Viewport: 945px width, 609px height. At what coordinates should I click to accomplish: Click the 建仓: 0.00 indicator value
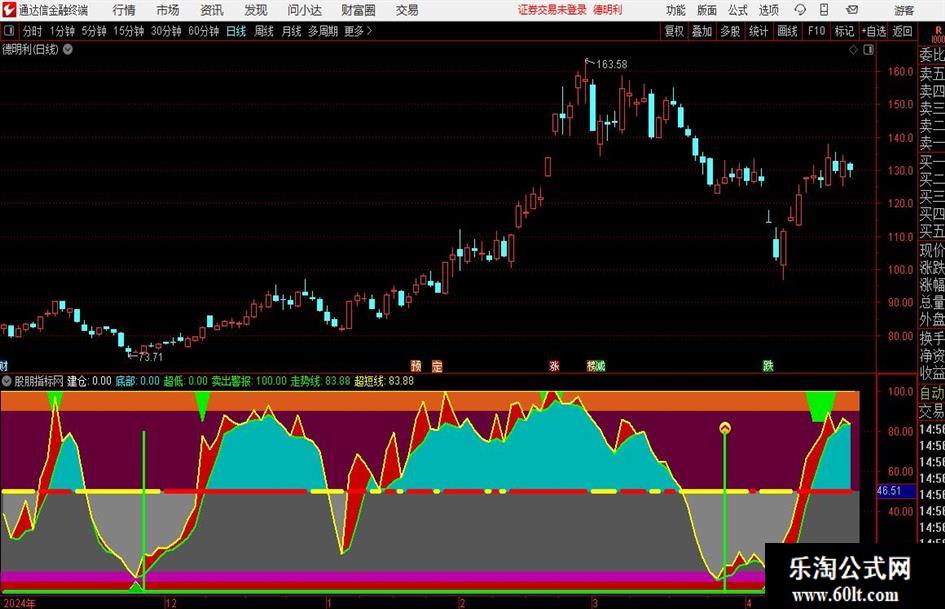point(89,380)
